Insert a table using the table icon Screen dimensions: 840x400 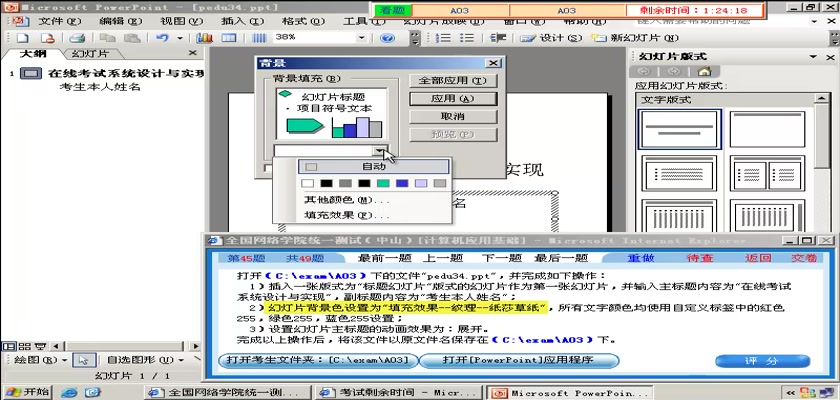point(229,38)
